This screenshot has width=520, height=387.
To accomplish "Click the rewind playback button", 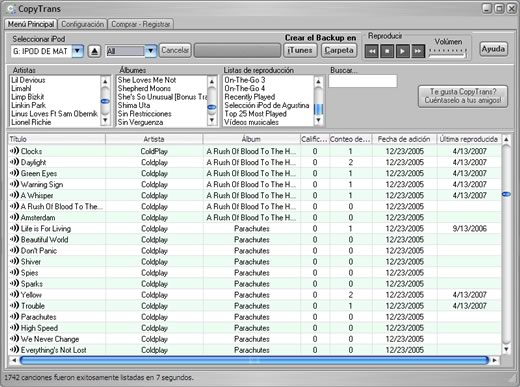I will click(x=372, y=51).
